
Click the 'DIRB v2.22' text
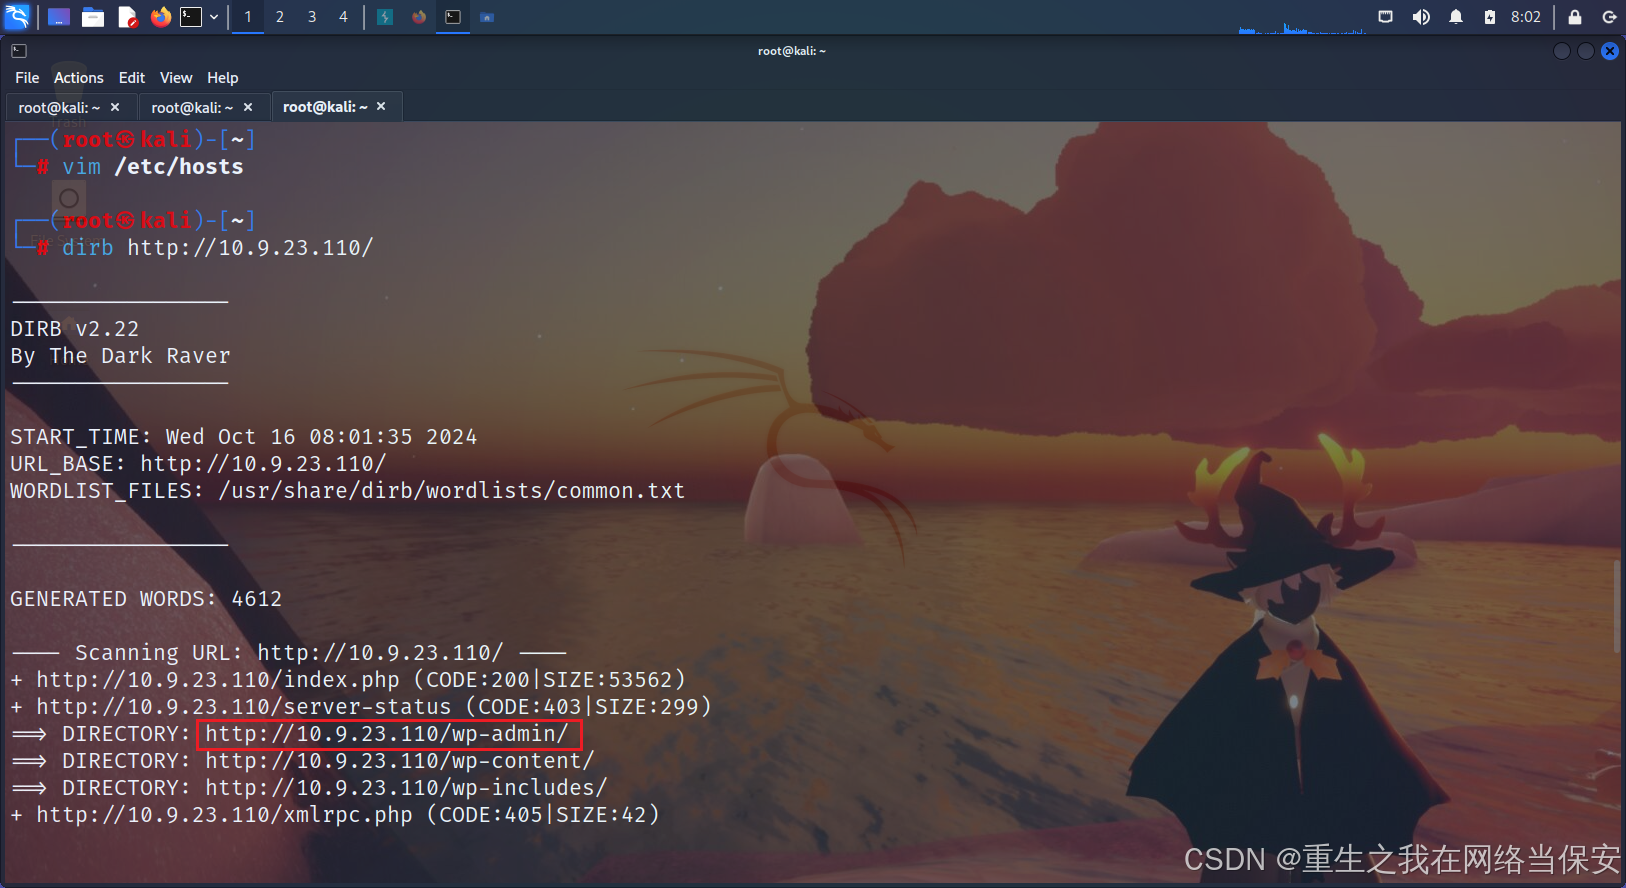tap(75, 329)
